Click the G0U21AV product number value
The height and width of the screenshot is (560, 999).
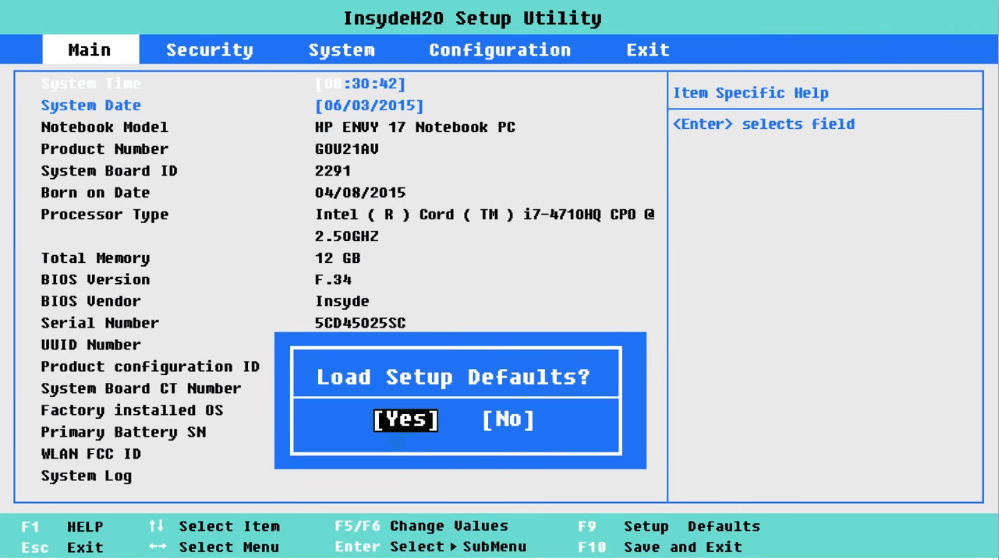(x=347, y=148)
